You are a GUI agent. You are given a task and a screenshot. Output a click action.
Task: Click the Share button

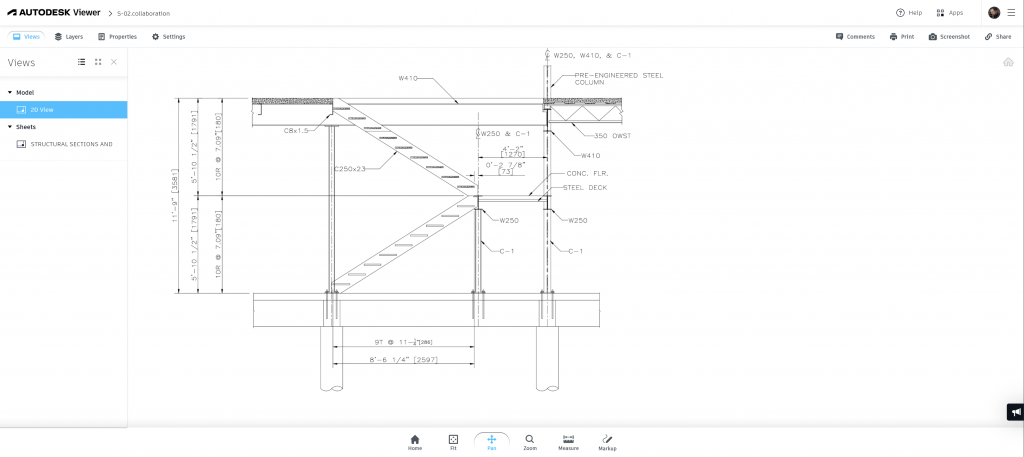(x=997, y=37)
